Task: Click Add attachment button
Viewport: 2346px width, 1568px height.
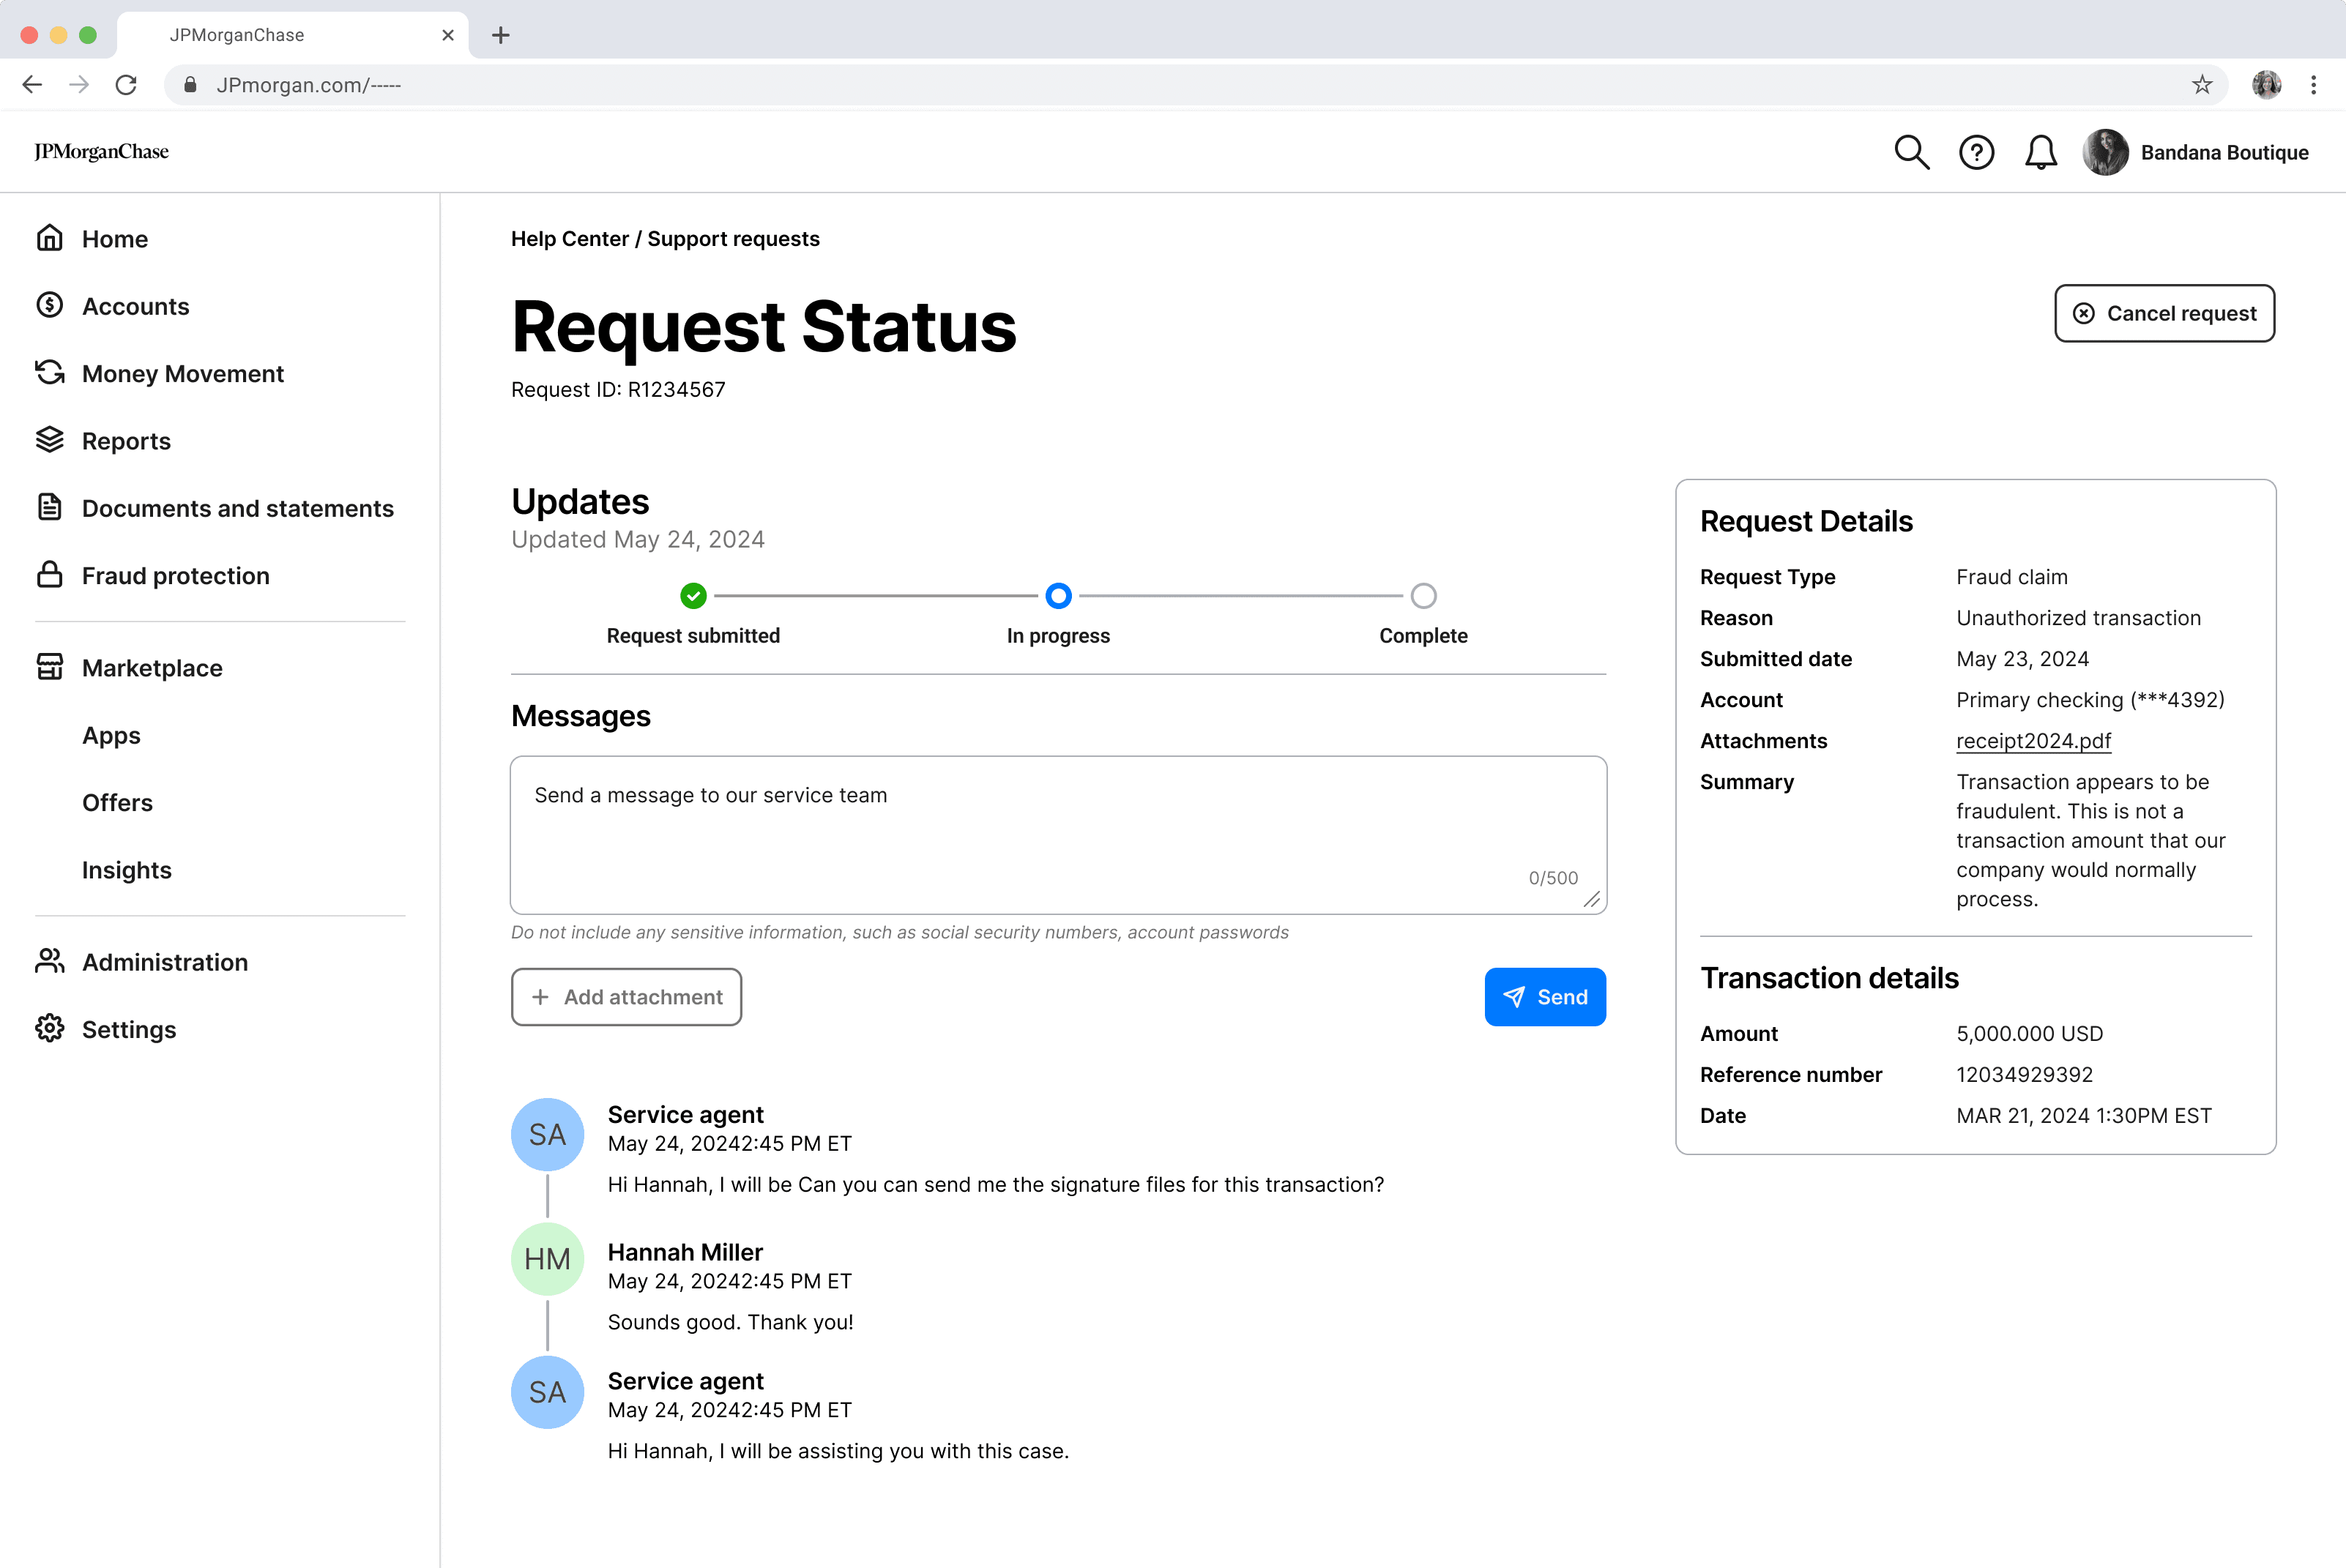Action: pos(626,996)
